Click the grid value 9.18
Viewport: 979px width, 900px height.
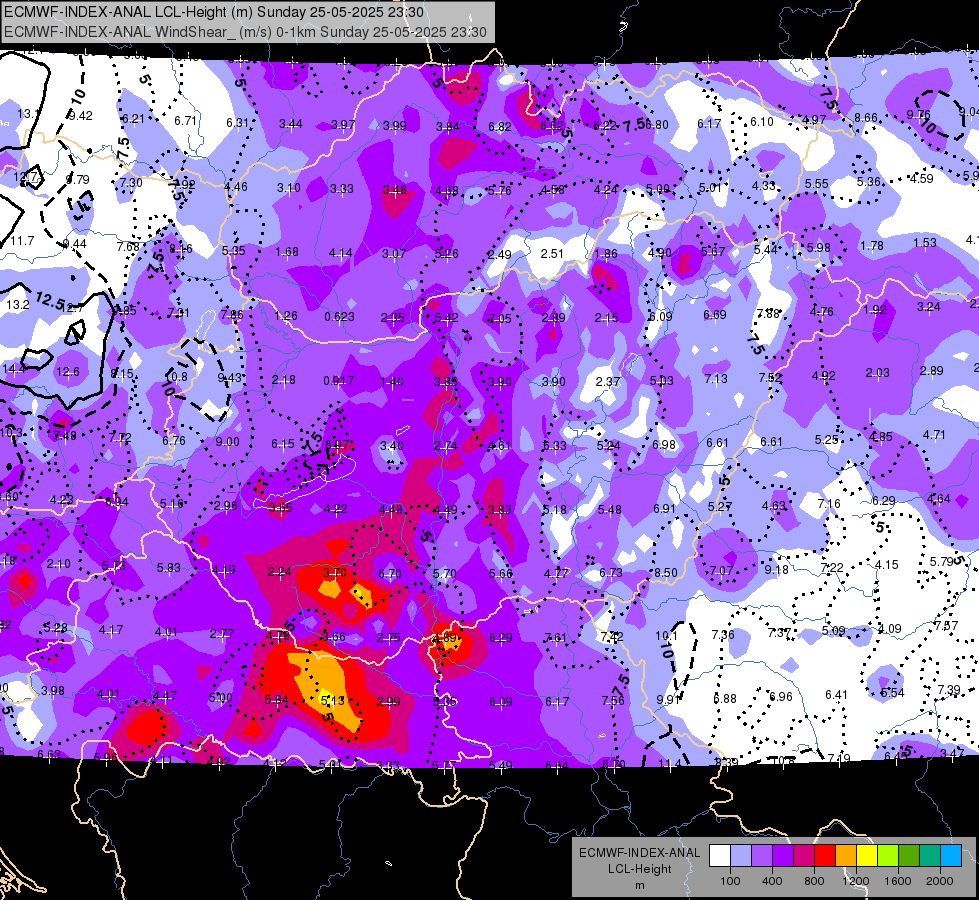776,570
